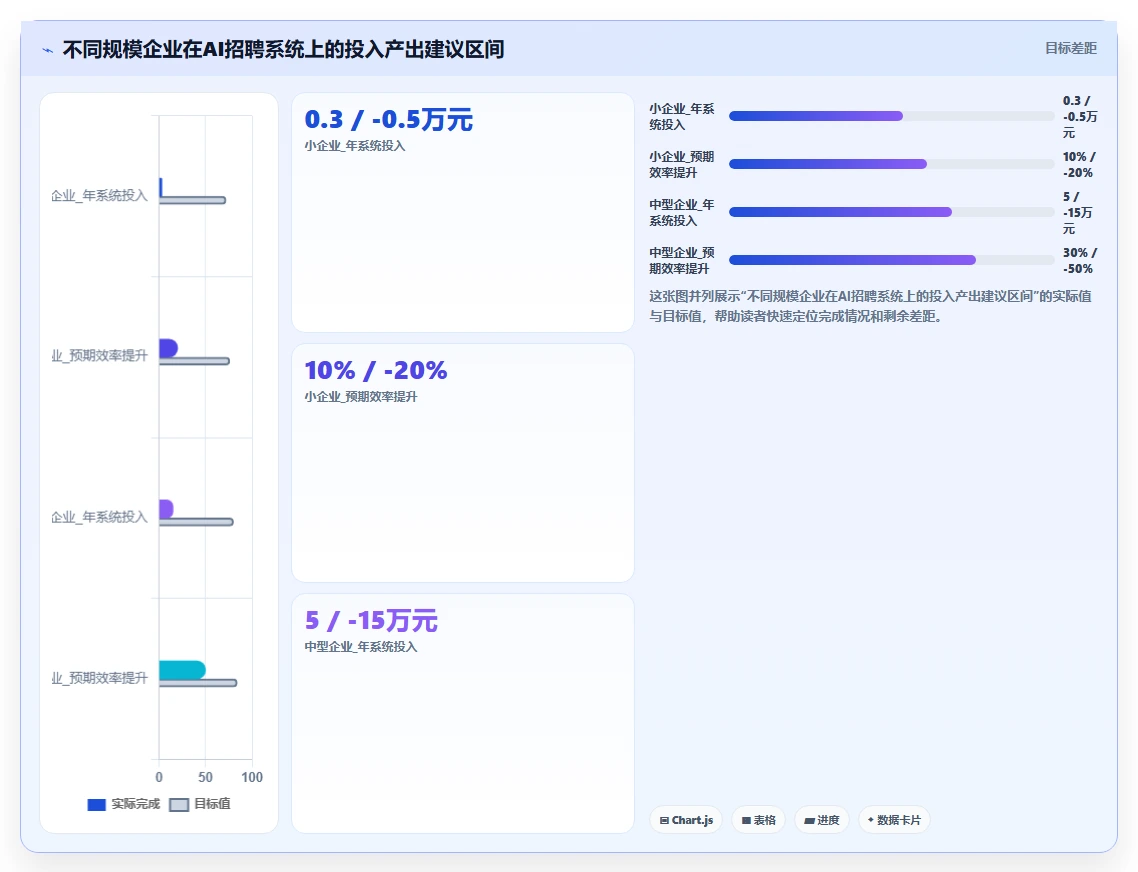Screen dimensions: 1138x872
Task: Click the blue 实际完成 legend swatch
Action: [x=97, y=804]
